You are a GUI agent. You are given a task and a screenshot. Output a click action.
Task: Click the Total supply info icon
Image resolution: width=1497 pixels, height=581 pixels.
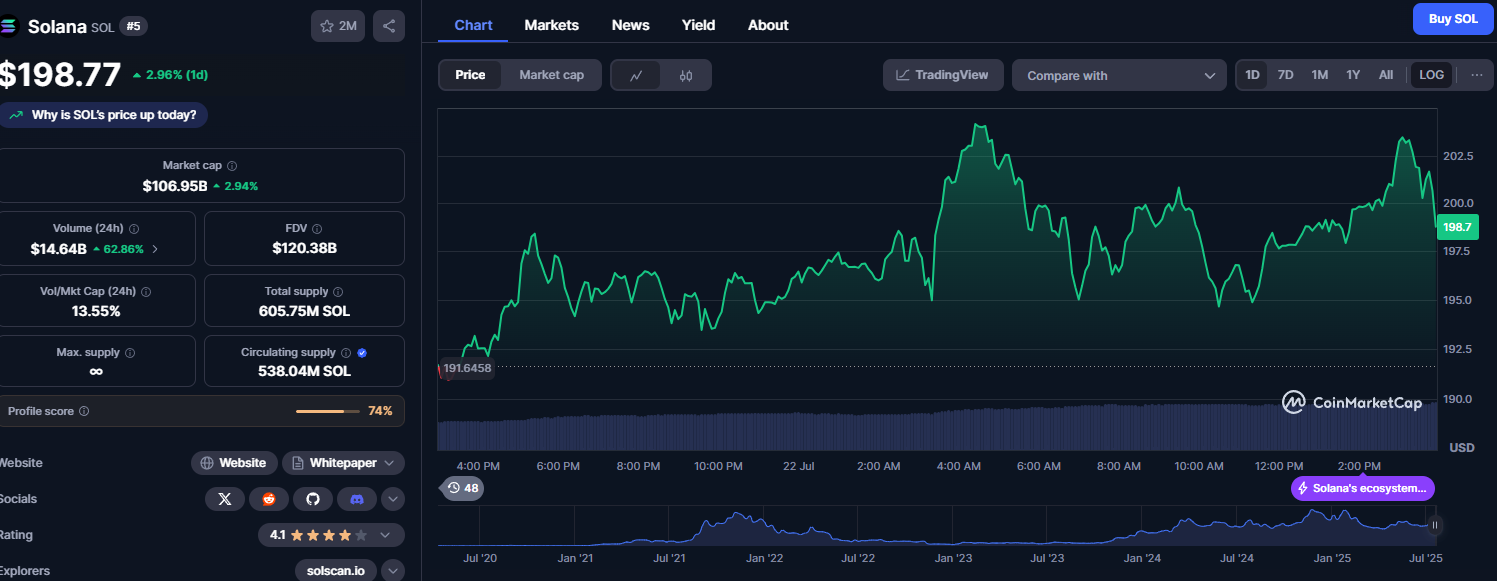point(339,292)
